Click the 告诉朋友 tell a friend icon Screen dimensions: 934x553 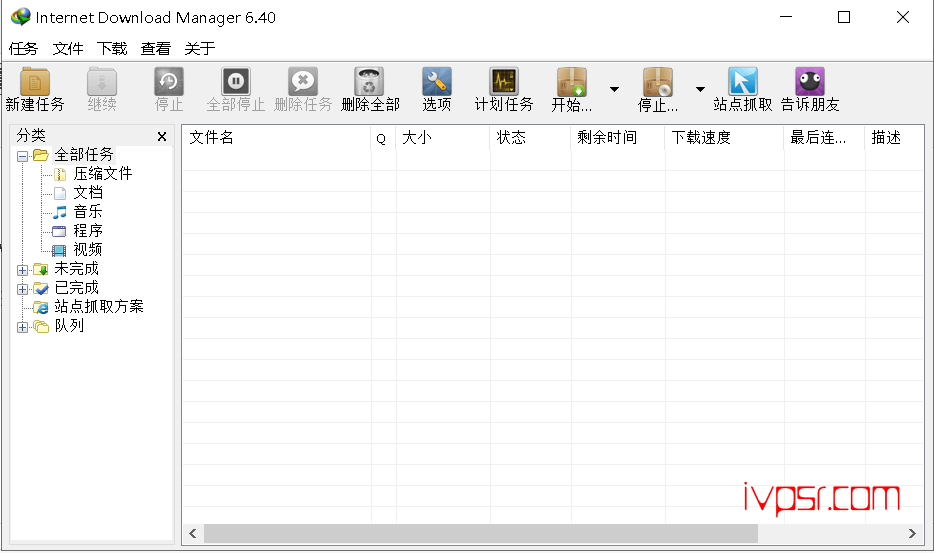pyautogui.click(x=810, y=82)
